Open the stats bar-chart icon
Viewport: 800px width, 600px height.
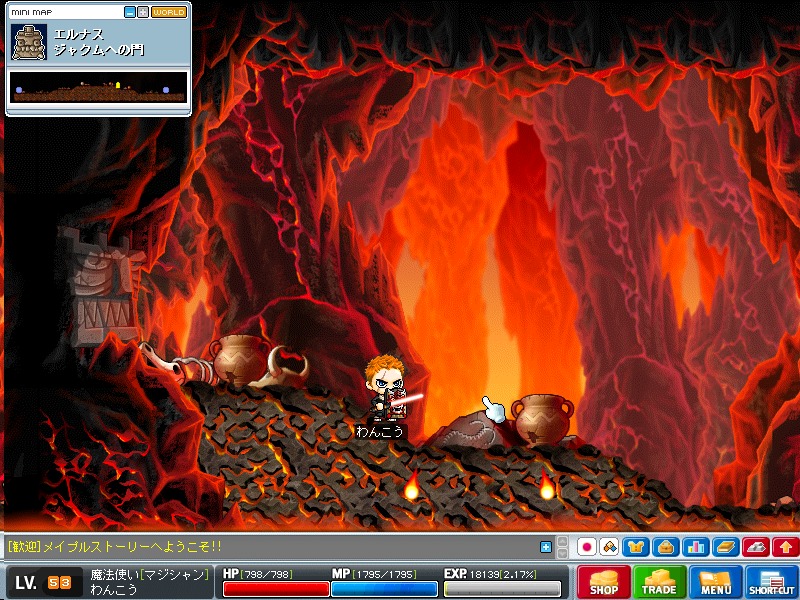click(x=695, y=547)
